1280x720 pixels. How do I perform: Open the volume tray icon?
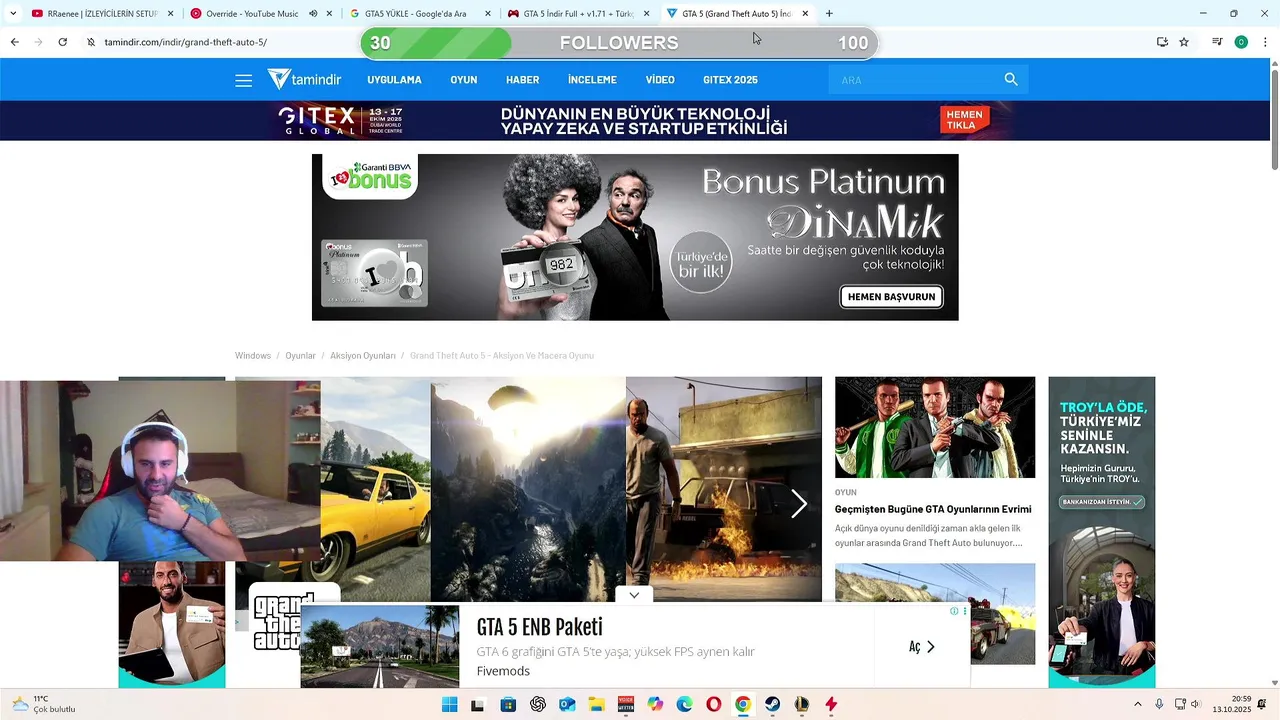[x=1195, y=704]
